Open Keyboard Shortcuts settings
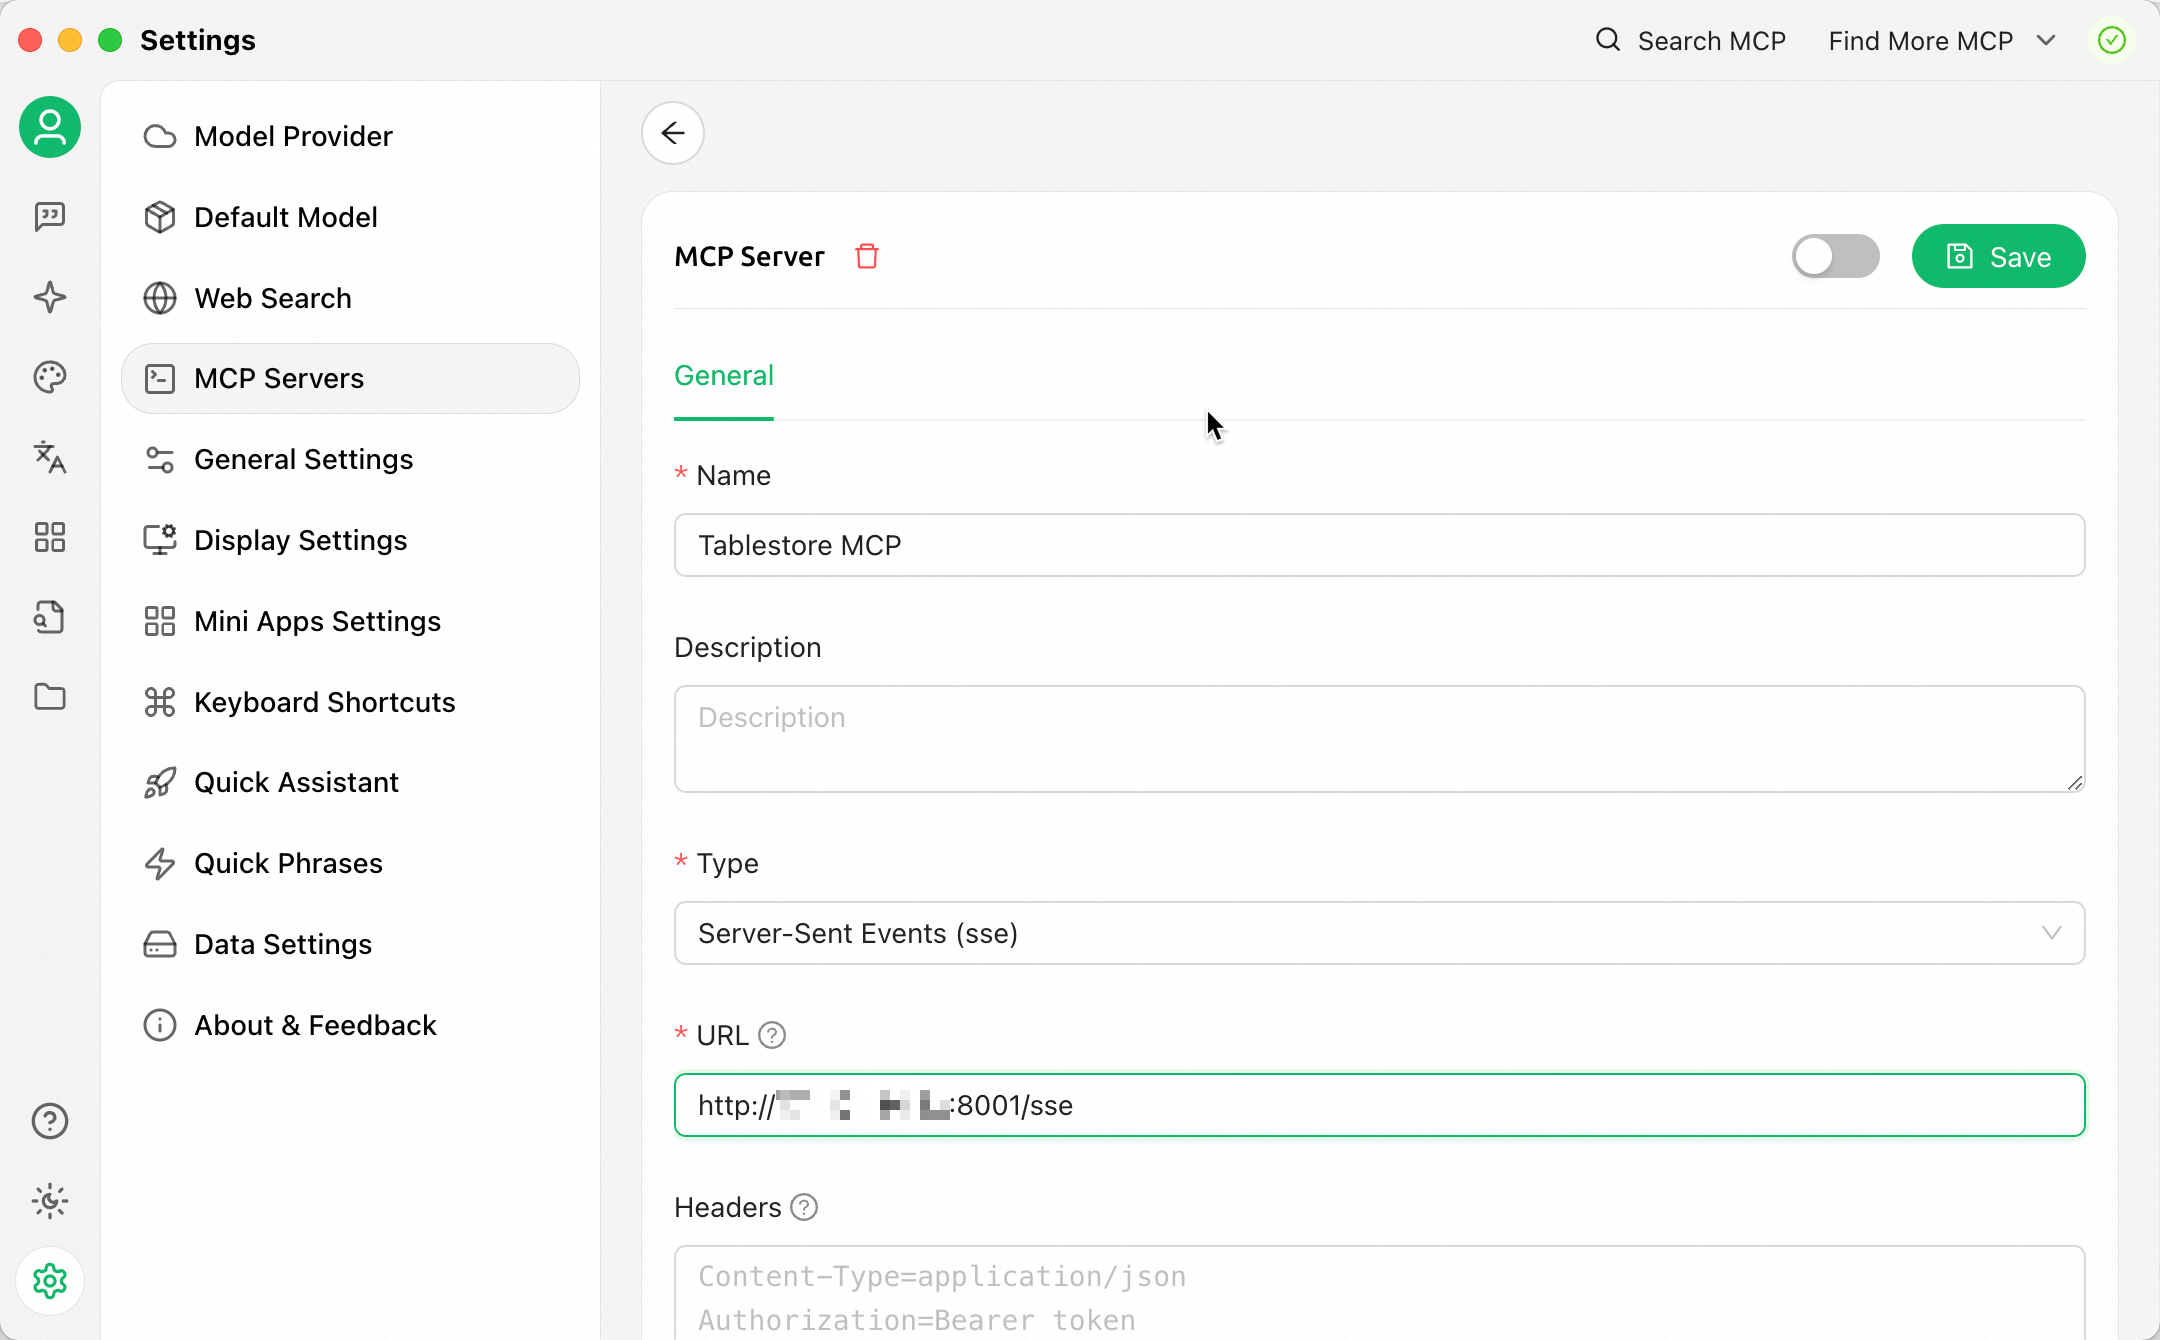The height and width of the screenshot is (1340, 2160). click(324, 702)
